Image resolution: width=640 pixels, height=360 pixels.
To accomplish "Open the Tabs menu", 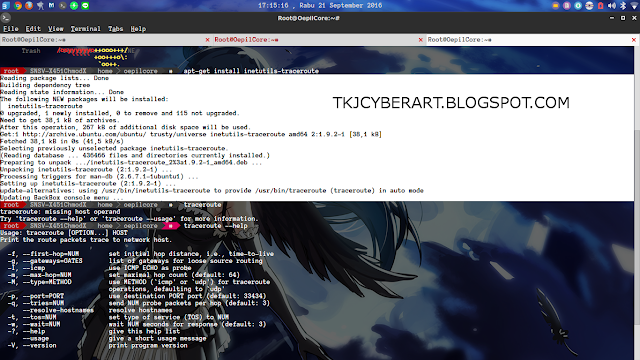I will [x=116, y=29].
